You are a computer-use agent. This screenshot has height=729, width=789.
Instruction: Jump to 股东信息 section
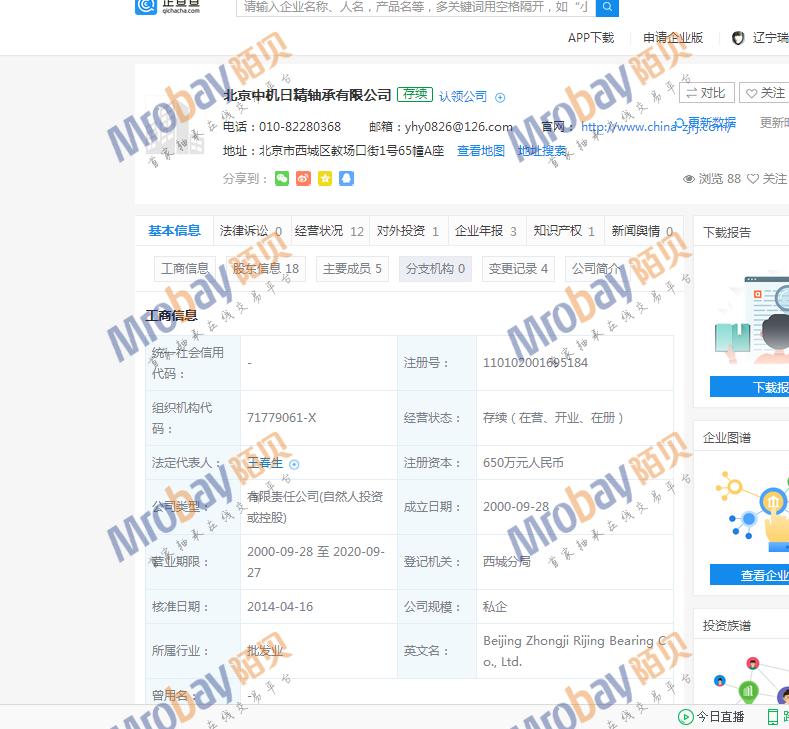pos(266,268)
